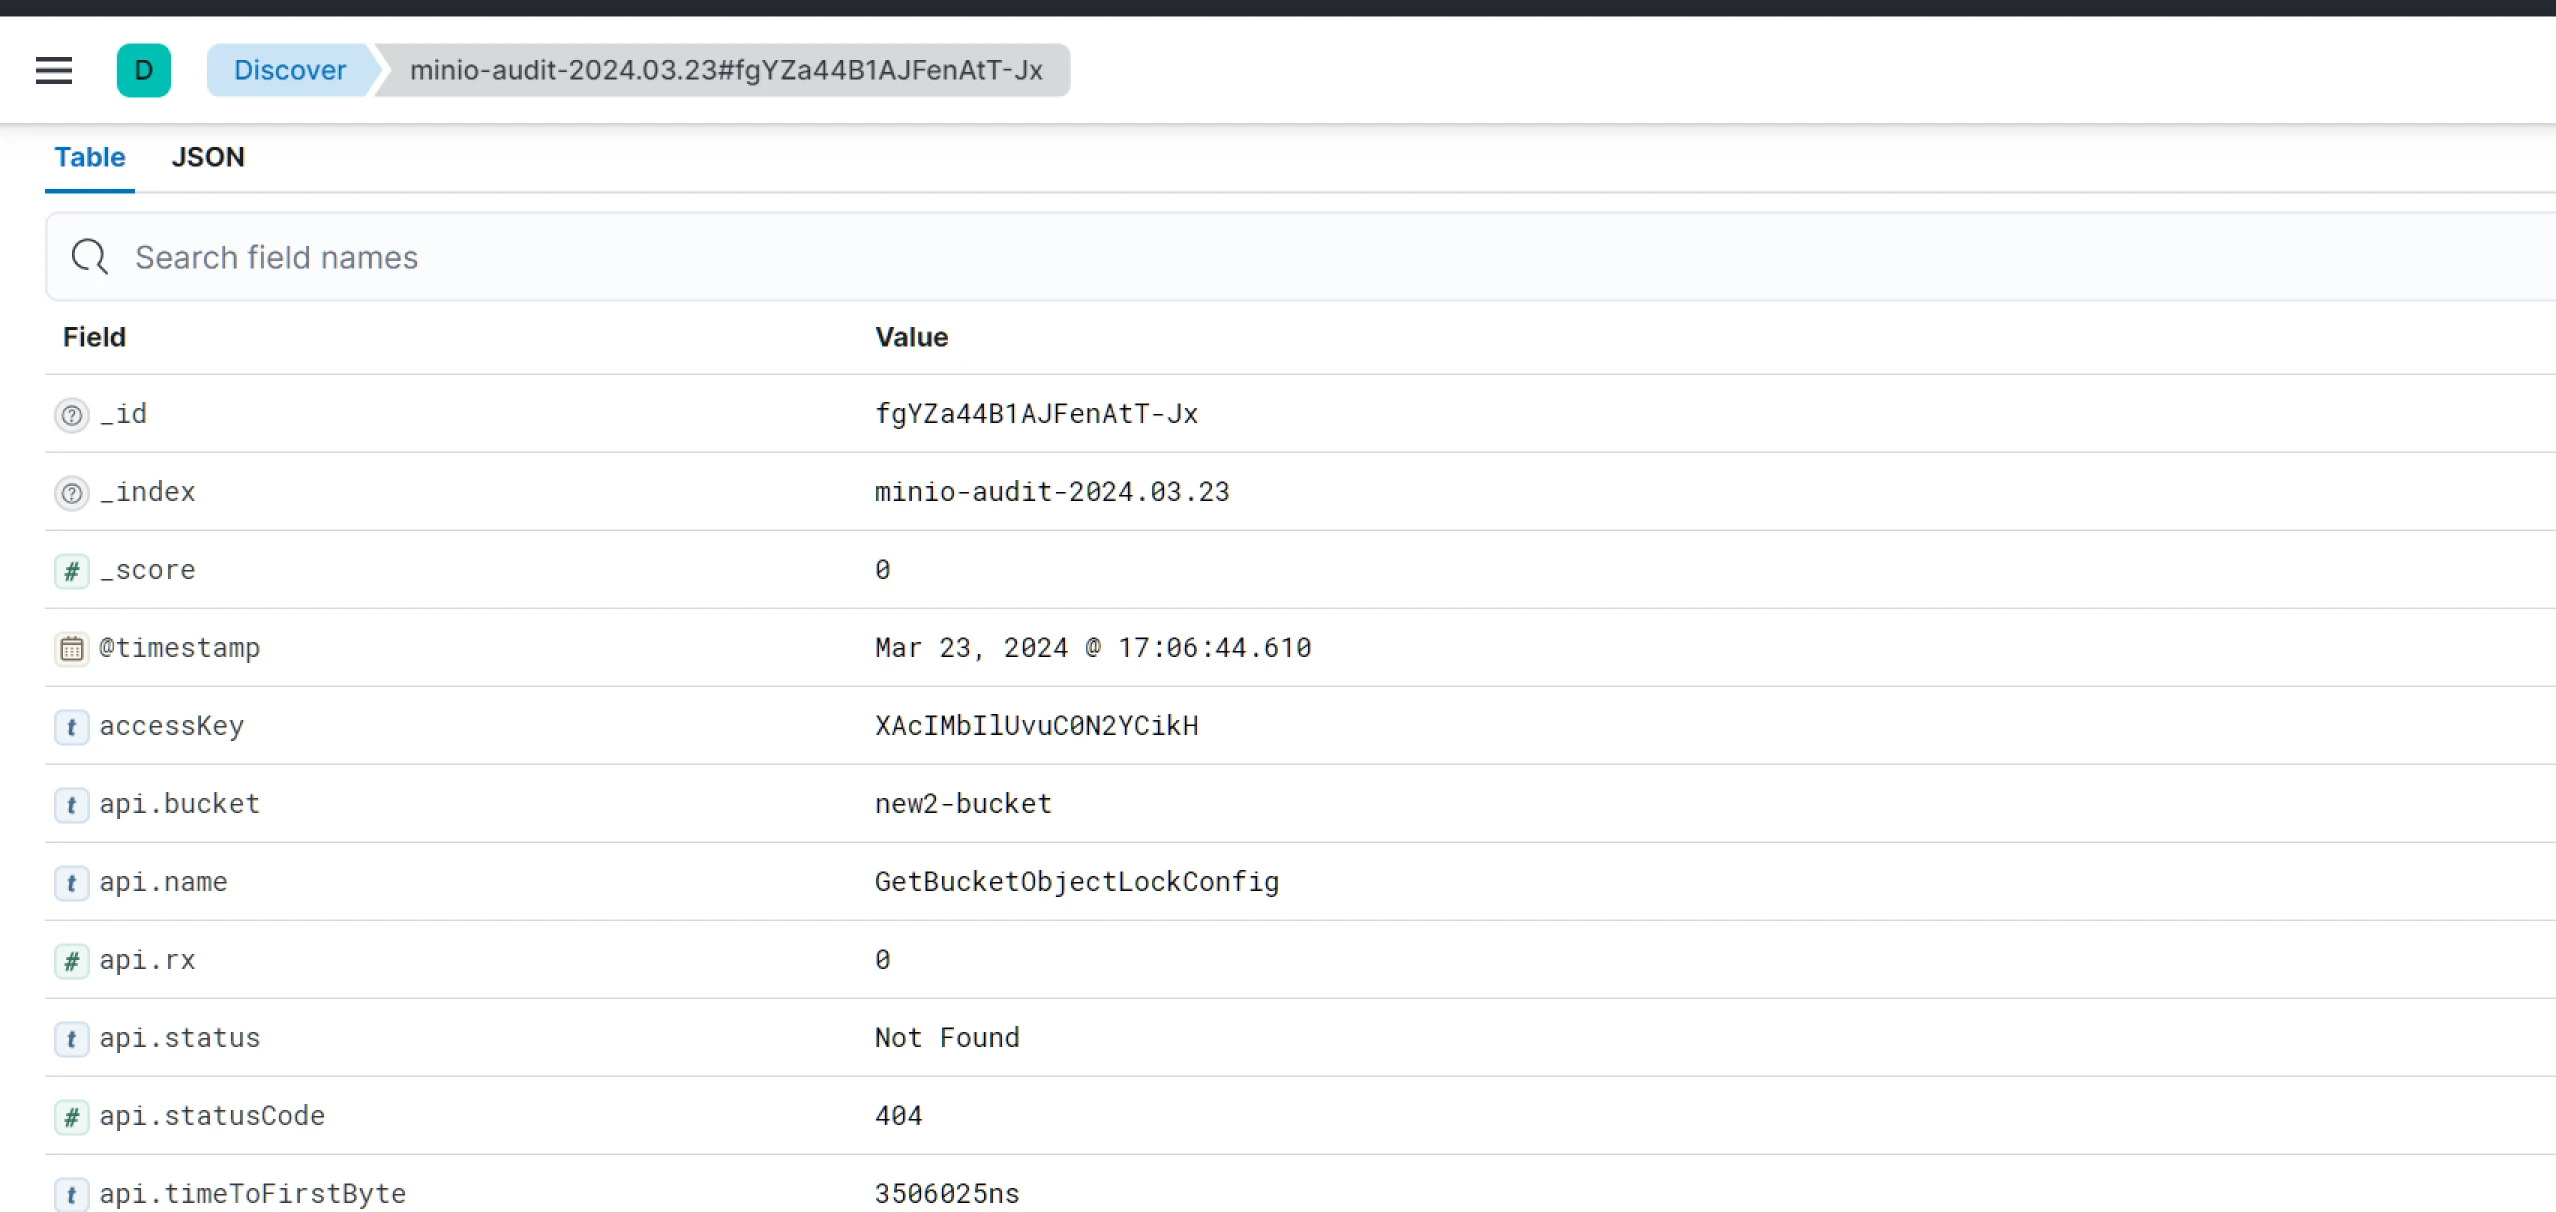Select the Table tab
The height and width of the screenshot is (1212, 2556).
tap(90, 156)
